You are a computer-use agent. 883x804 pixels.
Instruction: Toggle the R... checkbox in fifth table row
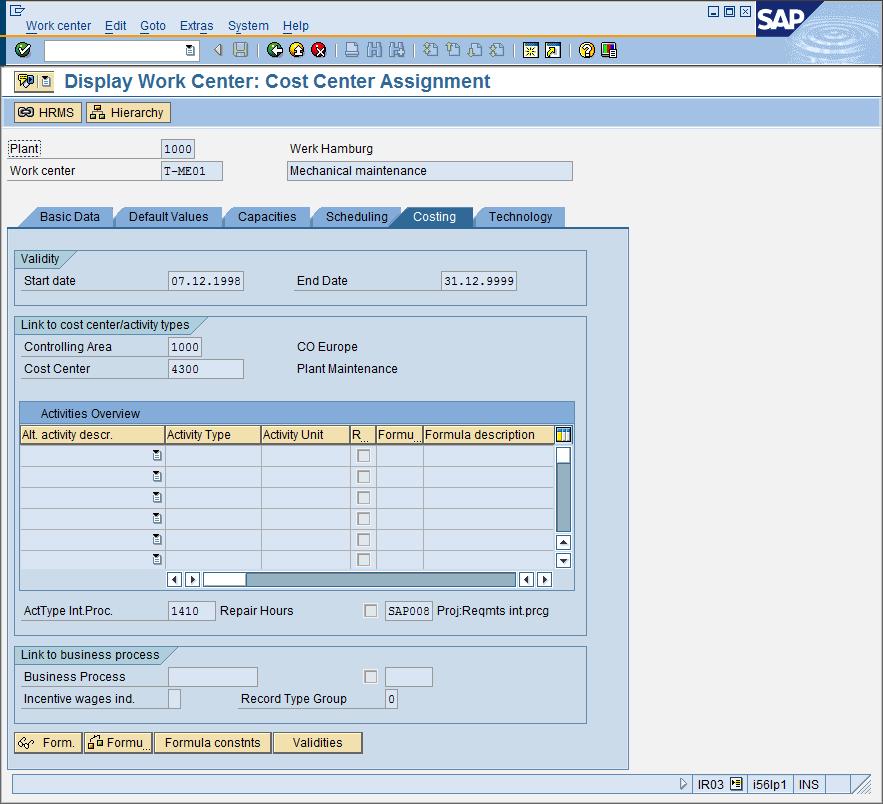(364, 539)
